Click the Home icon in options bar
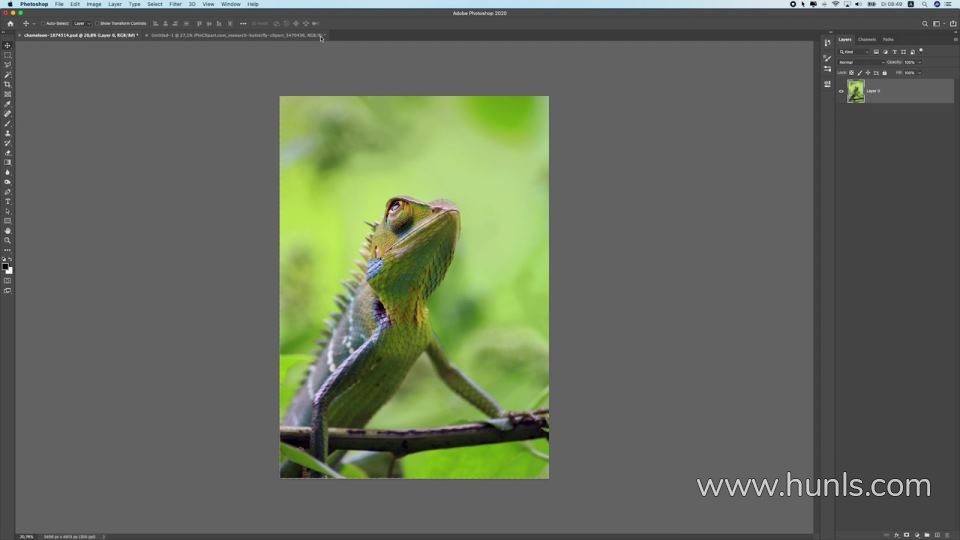960x540 pixels. tap(9, 23)
